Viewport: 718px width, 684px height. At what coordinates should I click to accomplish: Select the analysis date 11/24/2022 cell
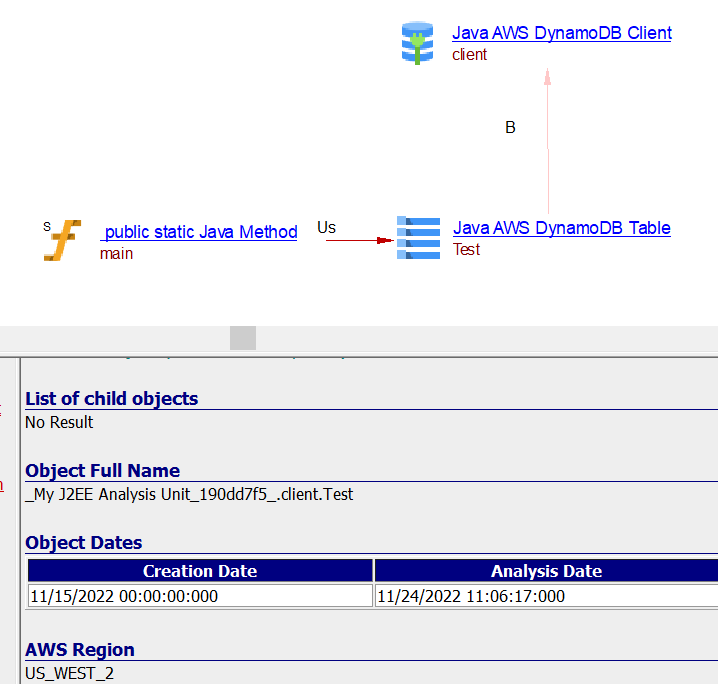pos(546,596)
